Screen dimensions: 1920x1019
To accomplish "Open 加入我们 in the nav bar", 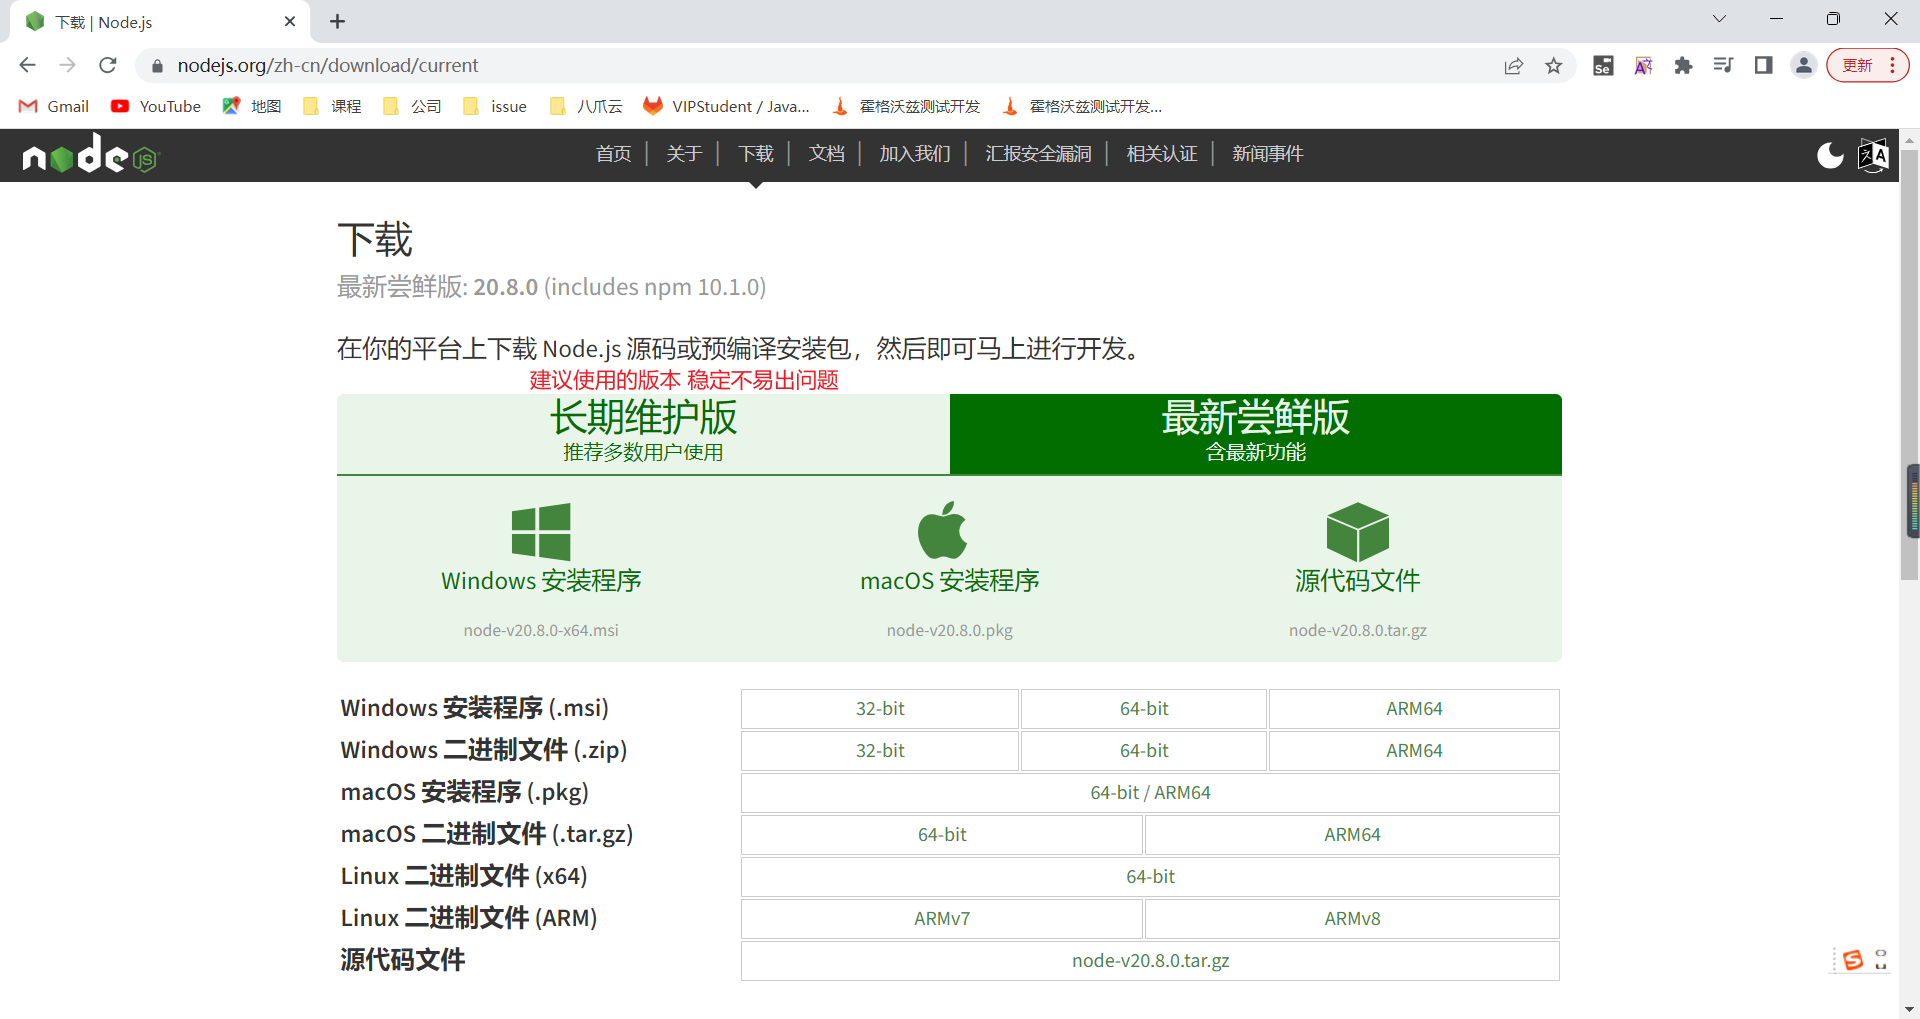I will 915,153.
